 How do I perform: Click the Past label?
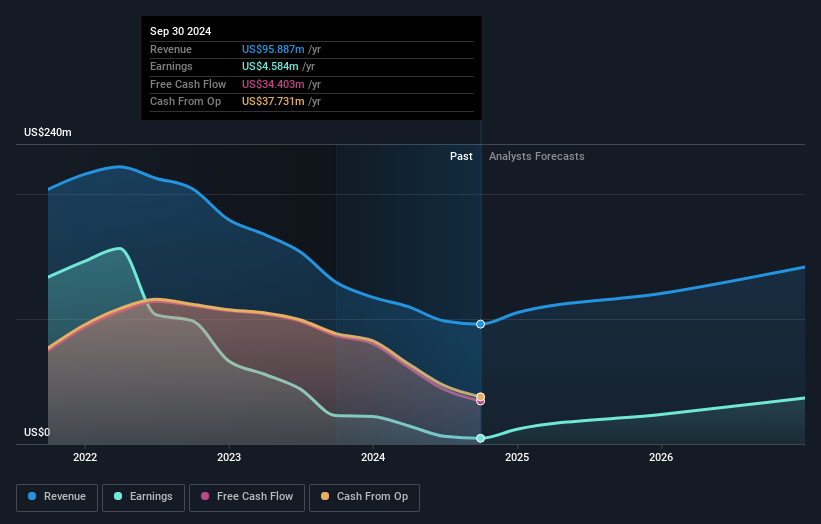tap(461, 156)
